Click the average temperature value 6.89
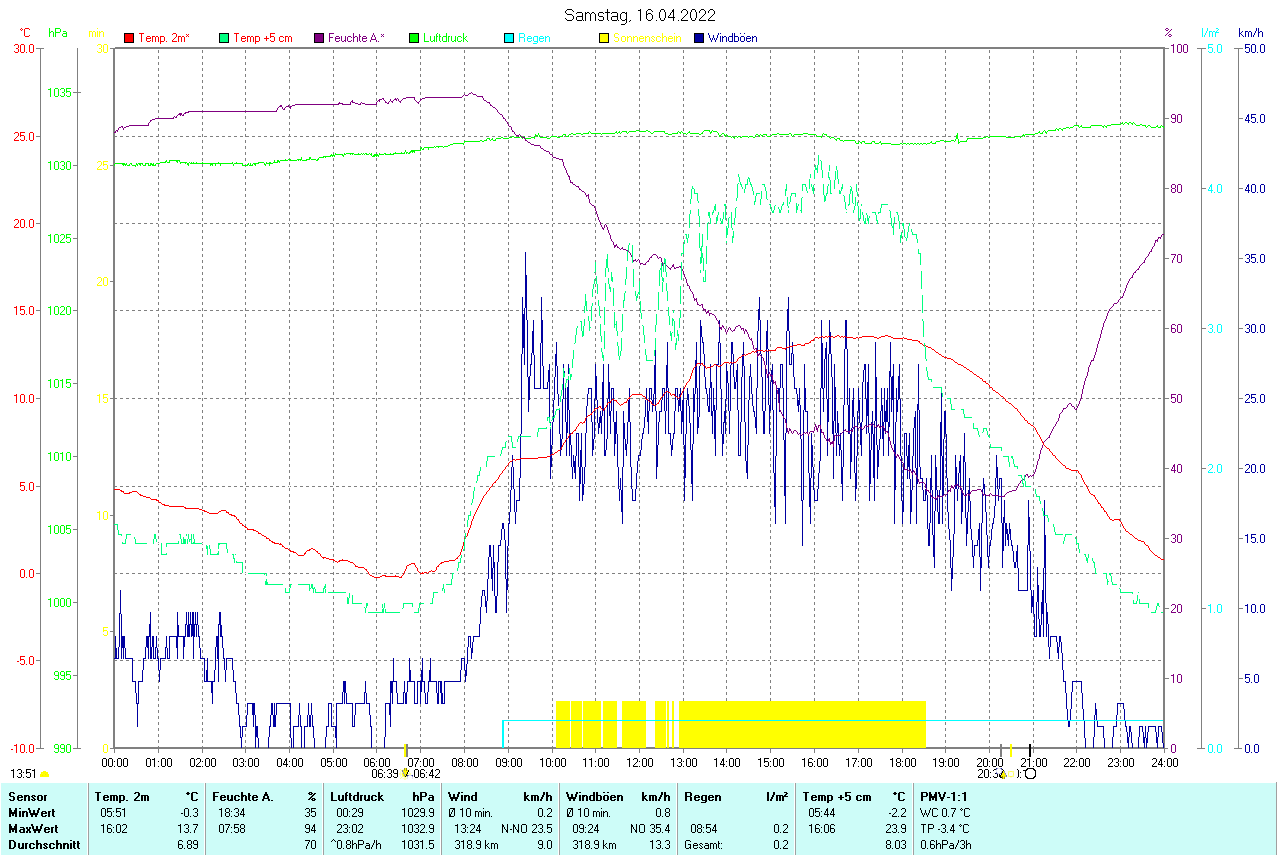 (x=188, y=846)
